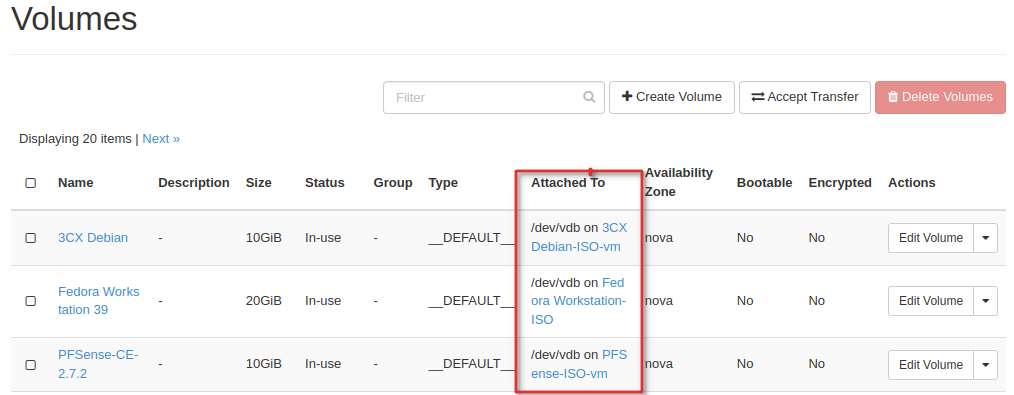Open the 3CX Debian-ISO-vm instance link
The image size is (1014, 395).
tap(579, 237)
